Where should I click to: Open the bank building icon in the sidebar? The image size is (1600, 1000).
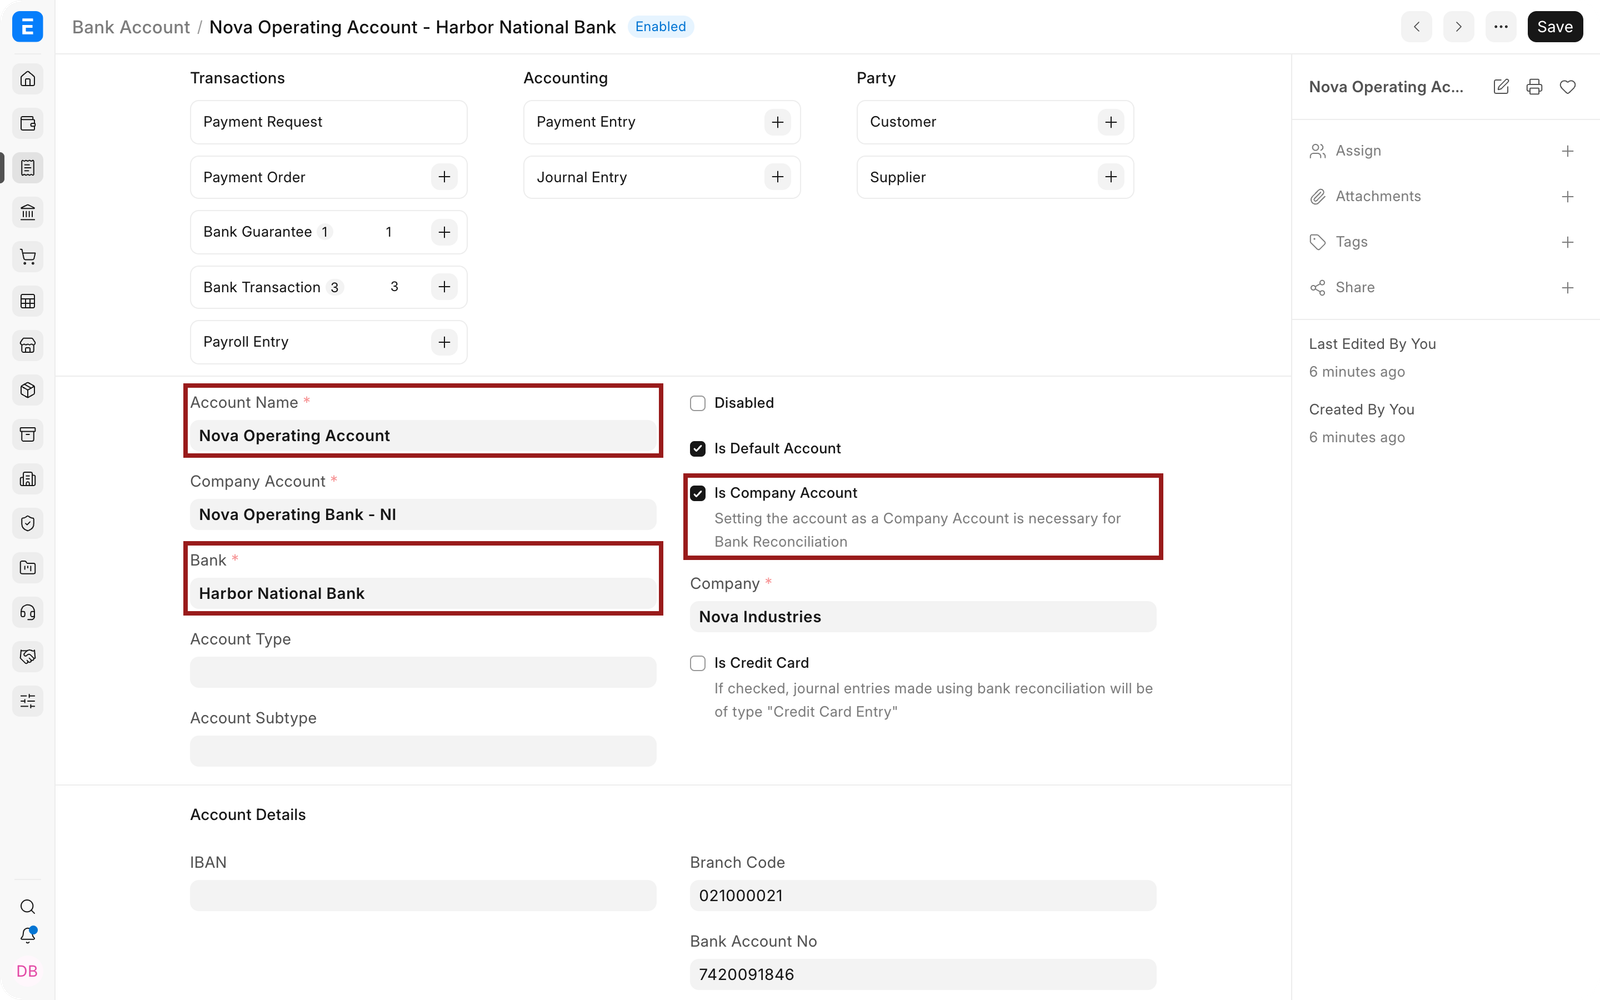(28, 212)
